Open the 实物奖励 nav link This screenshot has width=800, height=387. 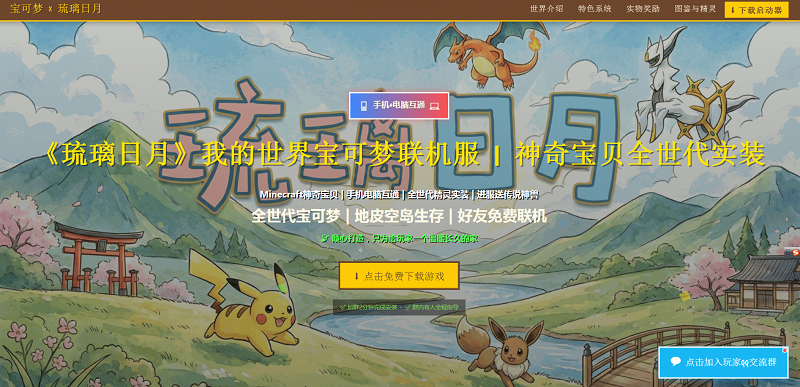pos(643,9)
